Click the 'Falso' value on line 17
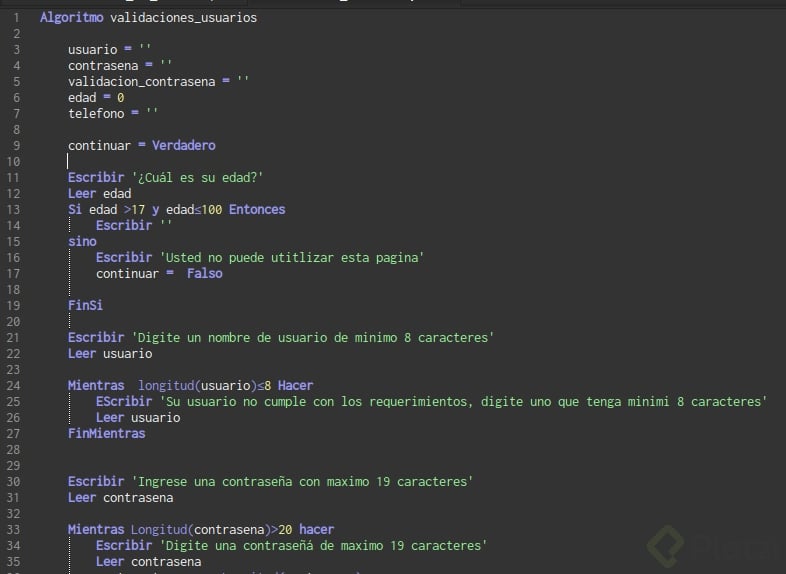The image size is (786, 574). [205, 274]
